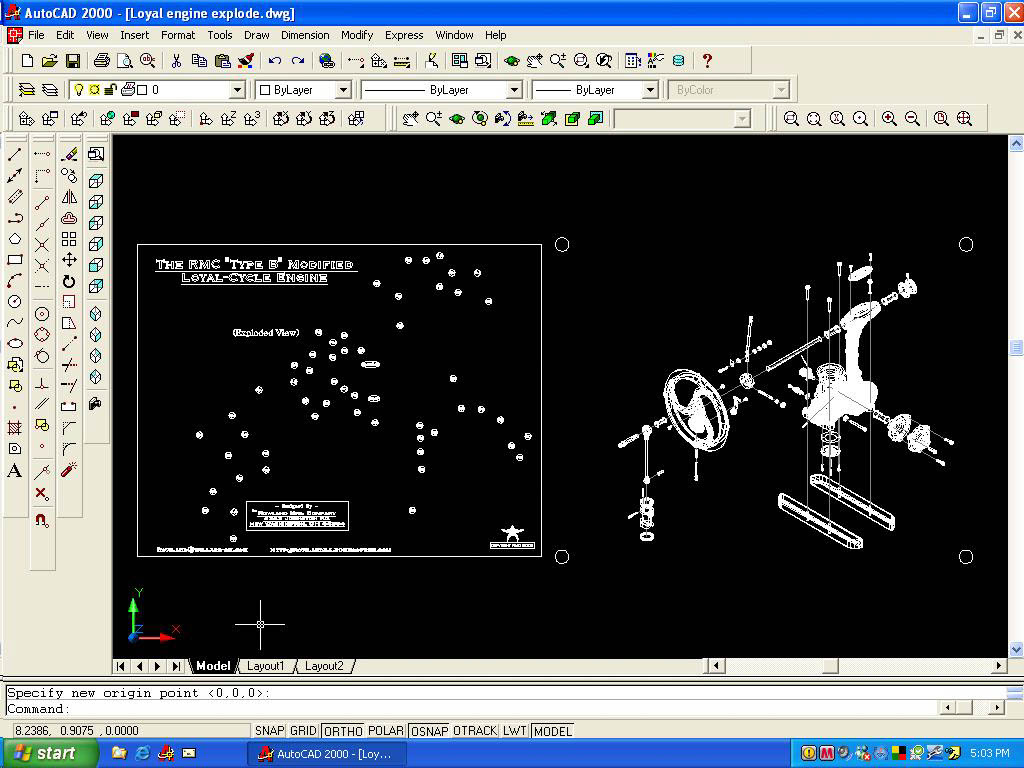
Task: Click the Print icon in toolbar
Action: click(x=101, y=61)
